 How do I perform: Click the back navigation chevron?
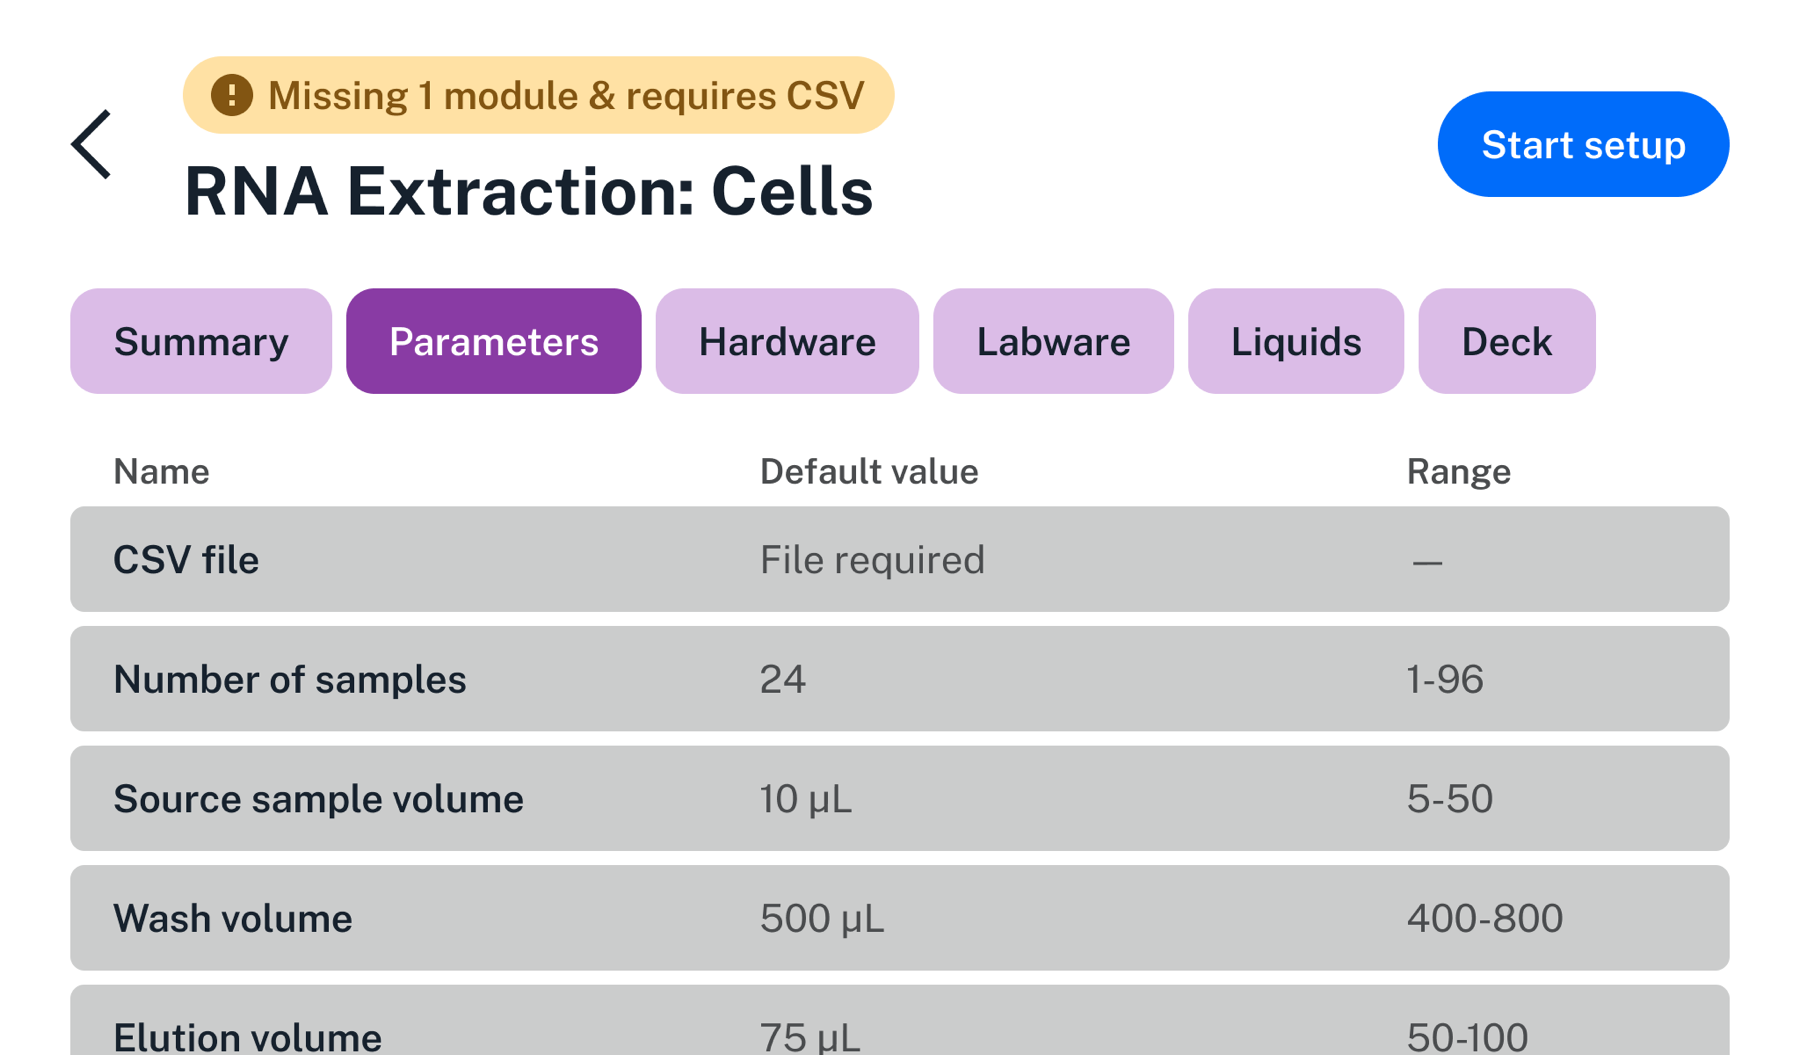[x=91, y=144]
